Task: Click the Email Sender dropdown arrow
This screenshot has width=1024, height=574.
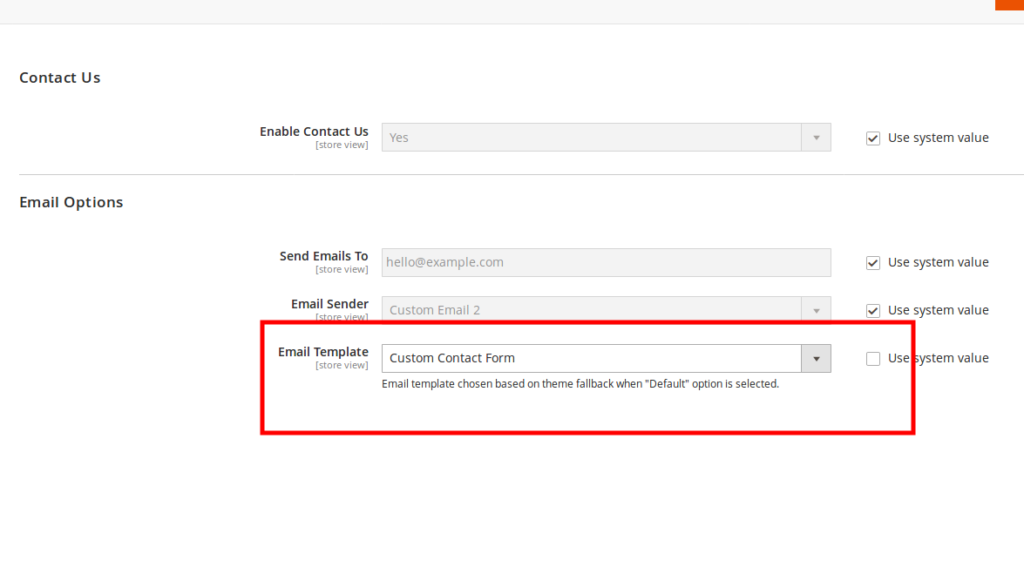Action: coord(816,310)
